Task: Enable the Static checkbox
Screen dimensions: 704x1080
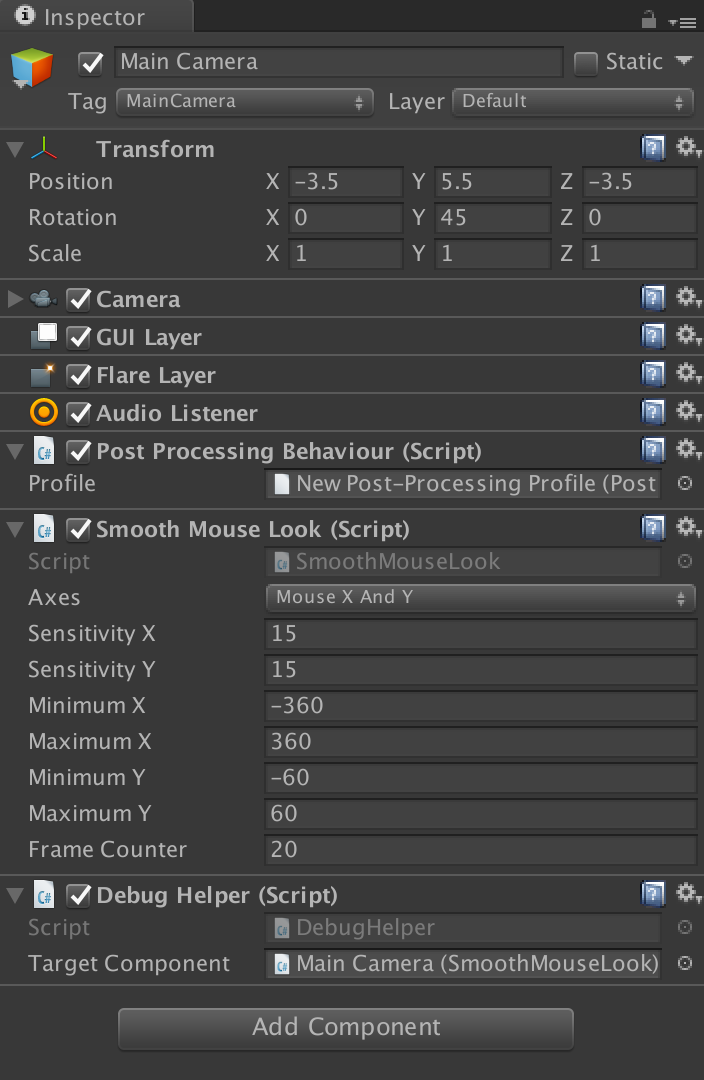Action: 586,64
